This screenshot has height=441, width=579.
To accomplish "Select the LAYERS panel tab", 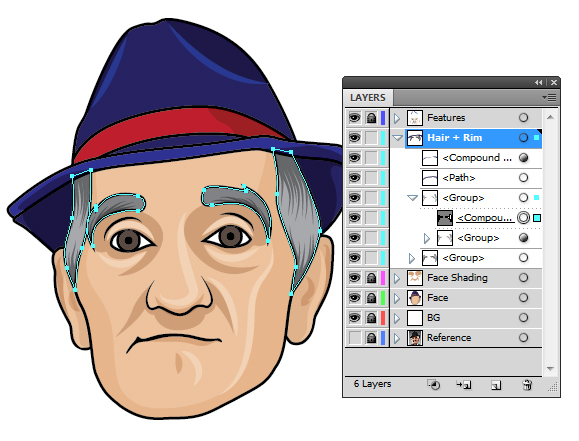I will 368,98.
